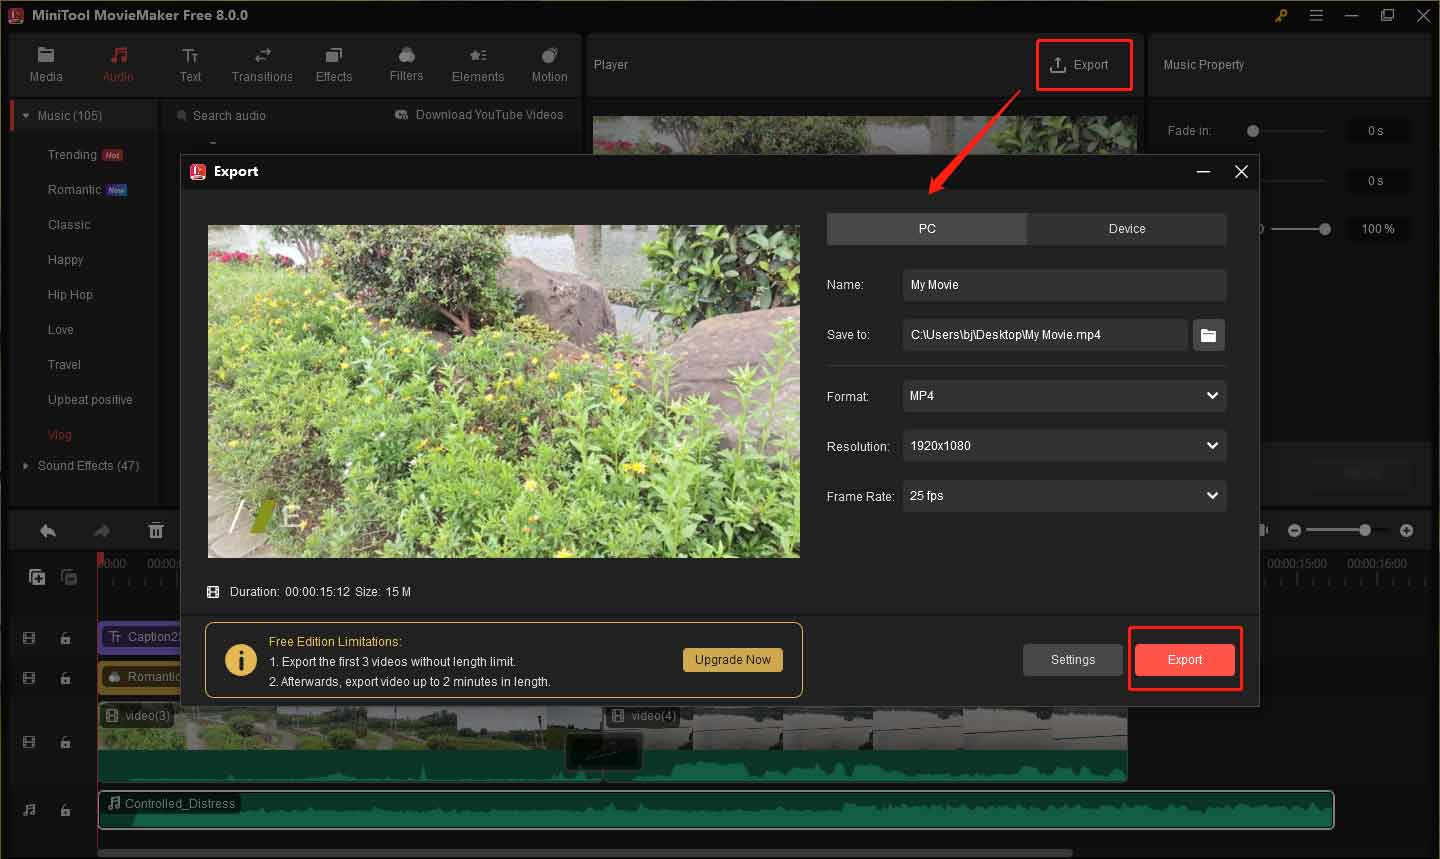Select the Happy music category

point(65,260)
